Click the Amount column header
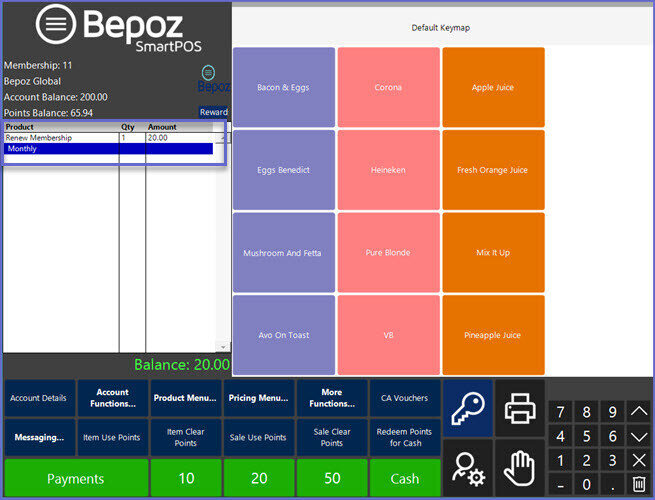Screen dimensions: 655x500 pyautogui.click(x=180, y=127)
